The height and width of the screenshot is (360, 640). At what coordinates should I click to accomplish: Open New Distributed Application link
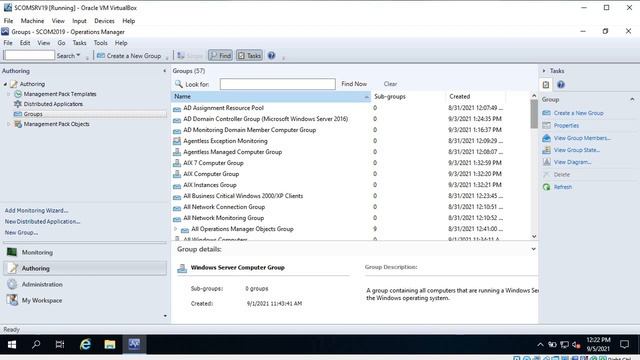(x=42, y=222)
